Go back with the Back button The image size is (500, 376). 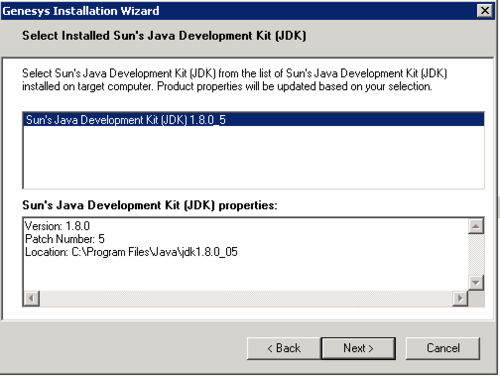pyautogui.click(x=284, y=348)
